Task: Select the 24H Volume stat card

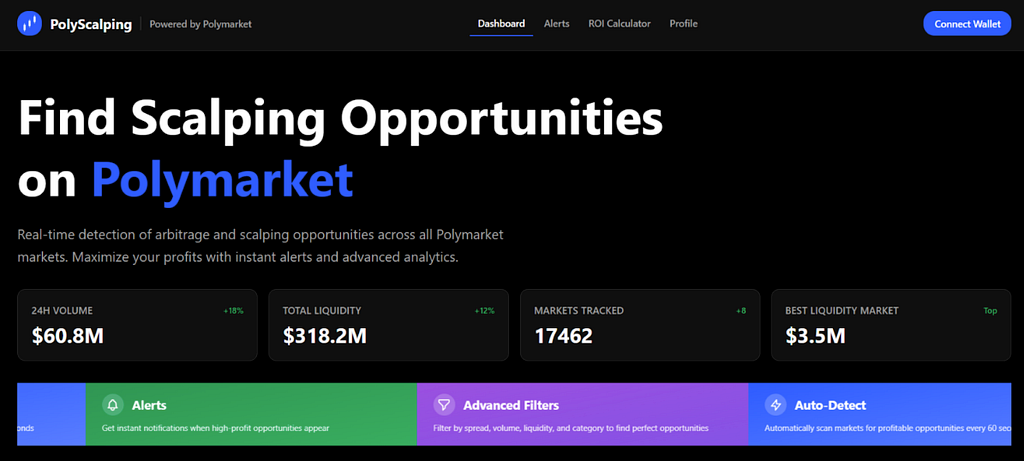Action: (x=137, y=325)
